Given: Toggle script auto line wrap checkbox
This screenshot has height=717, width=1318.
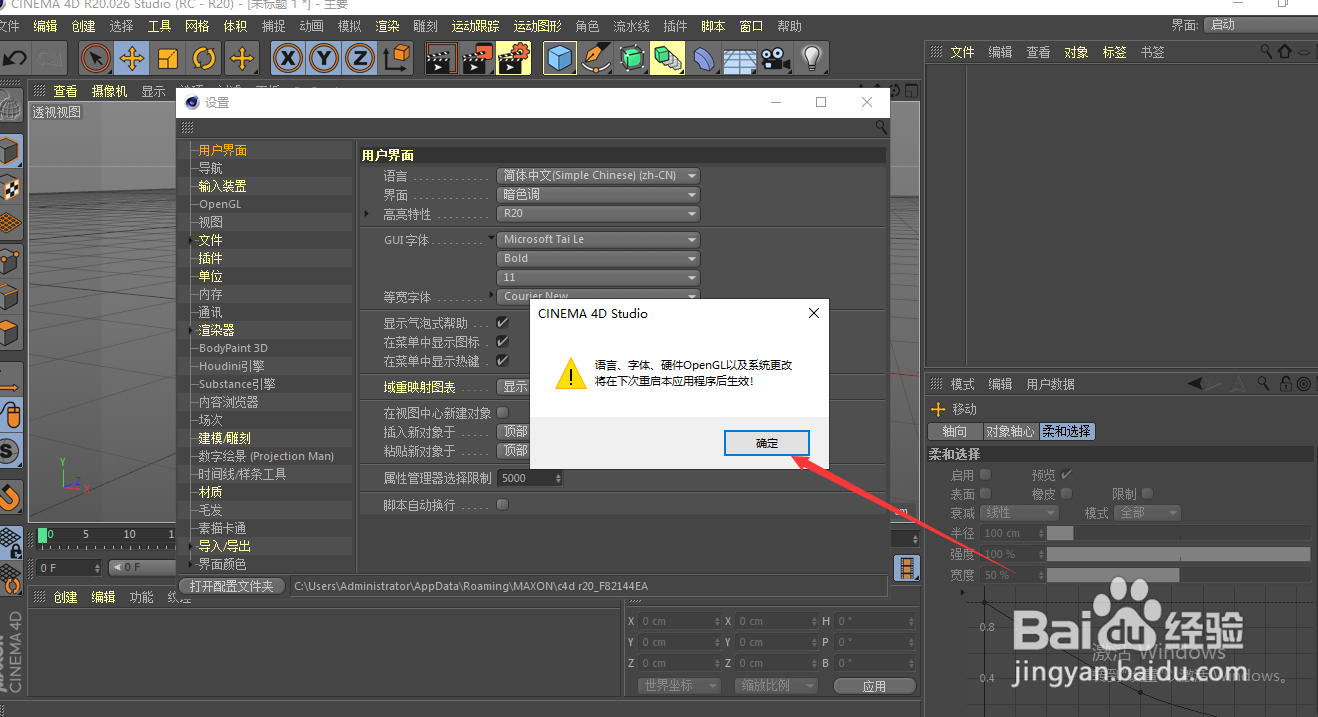Looking at the screenshot, I should [503, 505].
